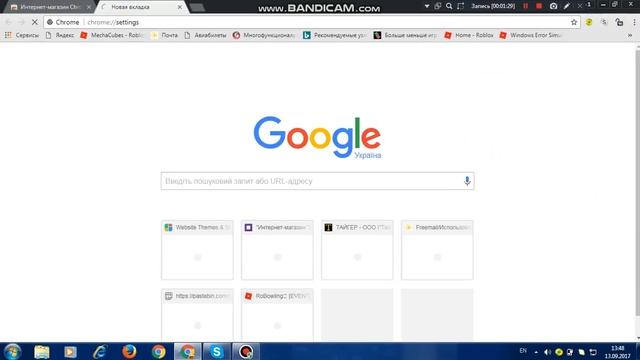Click the lock-shaped extension icon in toolbar
This screenshot has height=360, width=640.
click(x=619, y=22)
